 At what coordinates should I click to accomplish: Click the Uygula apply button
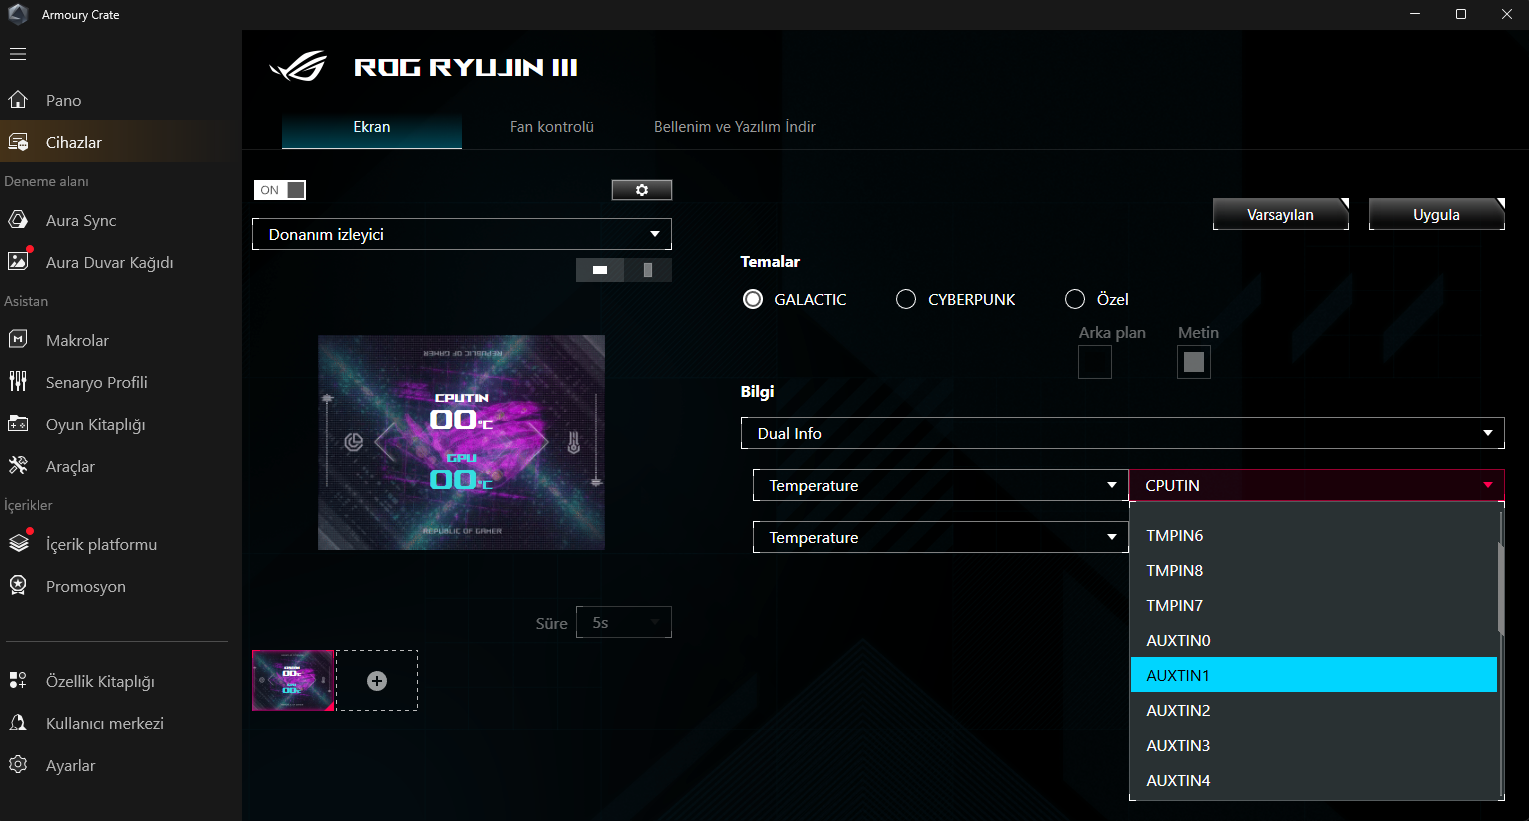point(1437,214)
